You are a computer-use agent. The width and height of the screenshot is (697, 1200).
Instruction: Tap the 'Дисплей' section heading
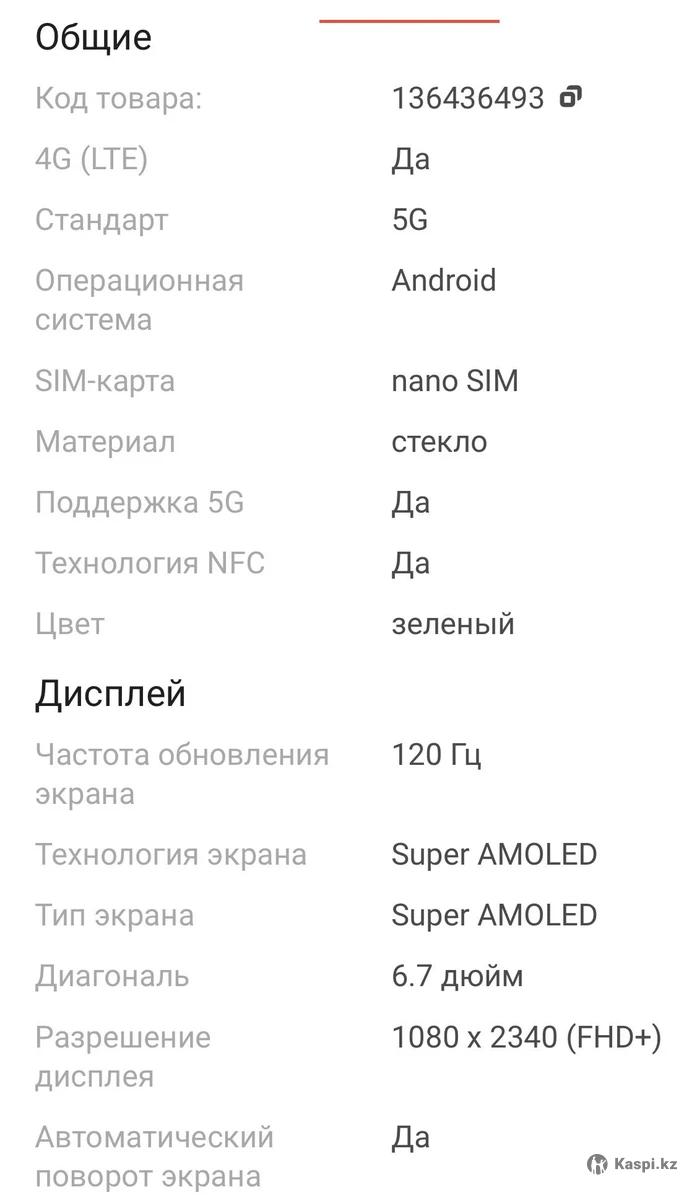point(110,693)
